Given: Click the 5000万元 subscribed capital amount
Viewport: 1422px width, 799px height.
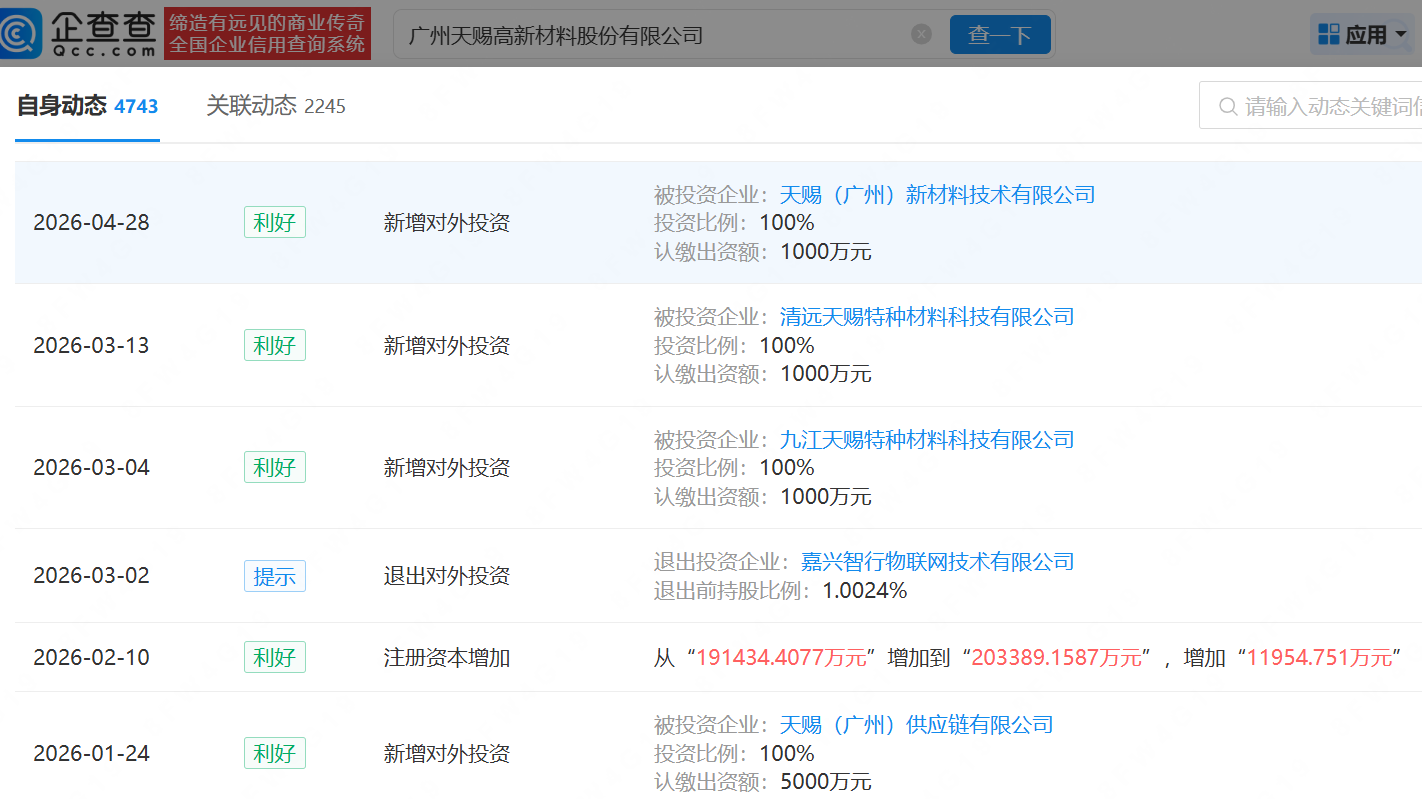Looking at the screenshot, I should (826, 782).
